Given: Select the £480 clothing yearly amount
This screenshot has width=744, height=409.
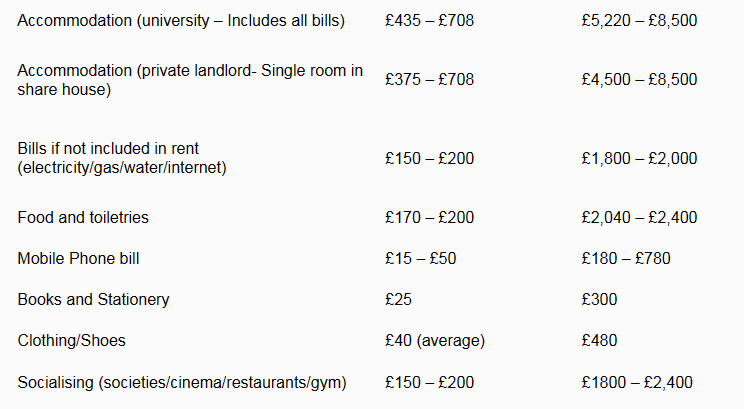Looking at the screenshot, I should click(x=599, y=340).
